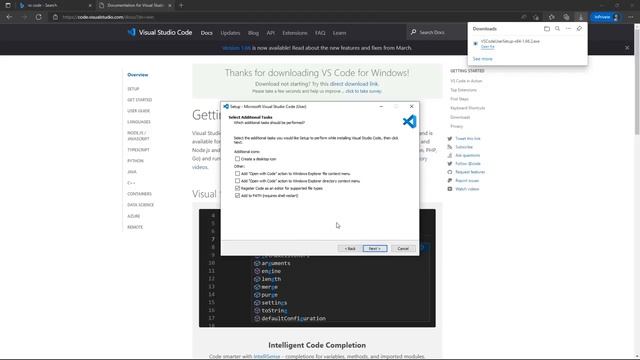Expand USER GUIDE section in sidebar
The width and height of the screenshot is (640, 360).
click(x=138, y=111)
